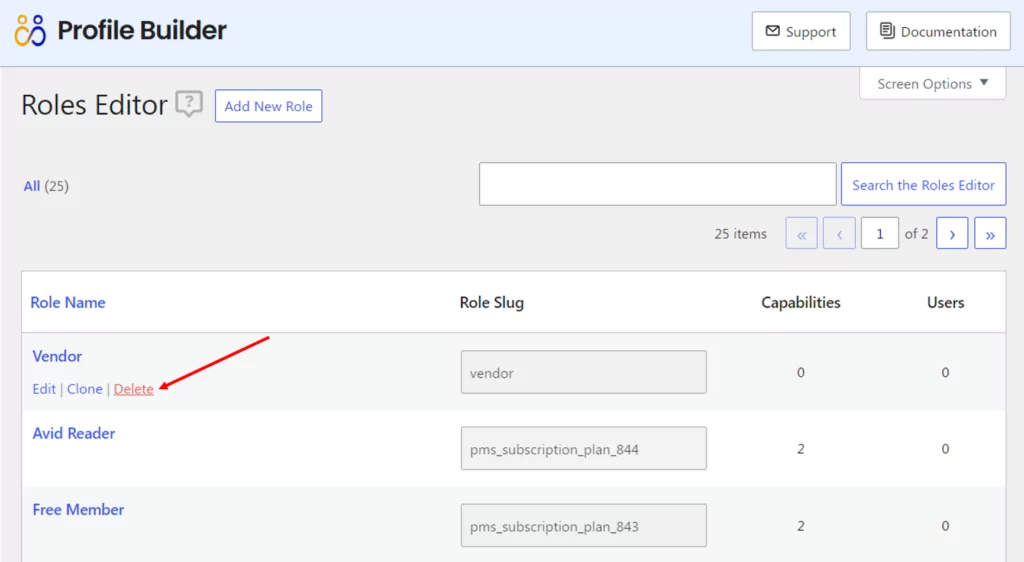Open the Documentation page
Image resolution: width=1024 pixels, height=562 pixels.
(938, 31)
